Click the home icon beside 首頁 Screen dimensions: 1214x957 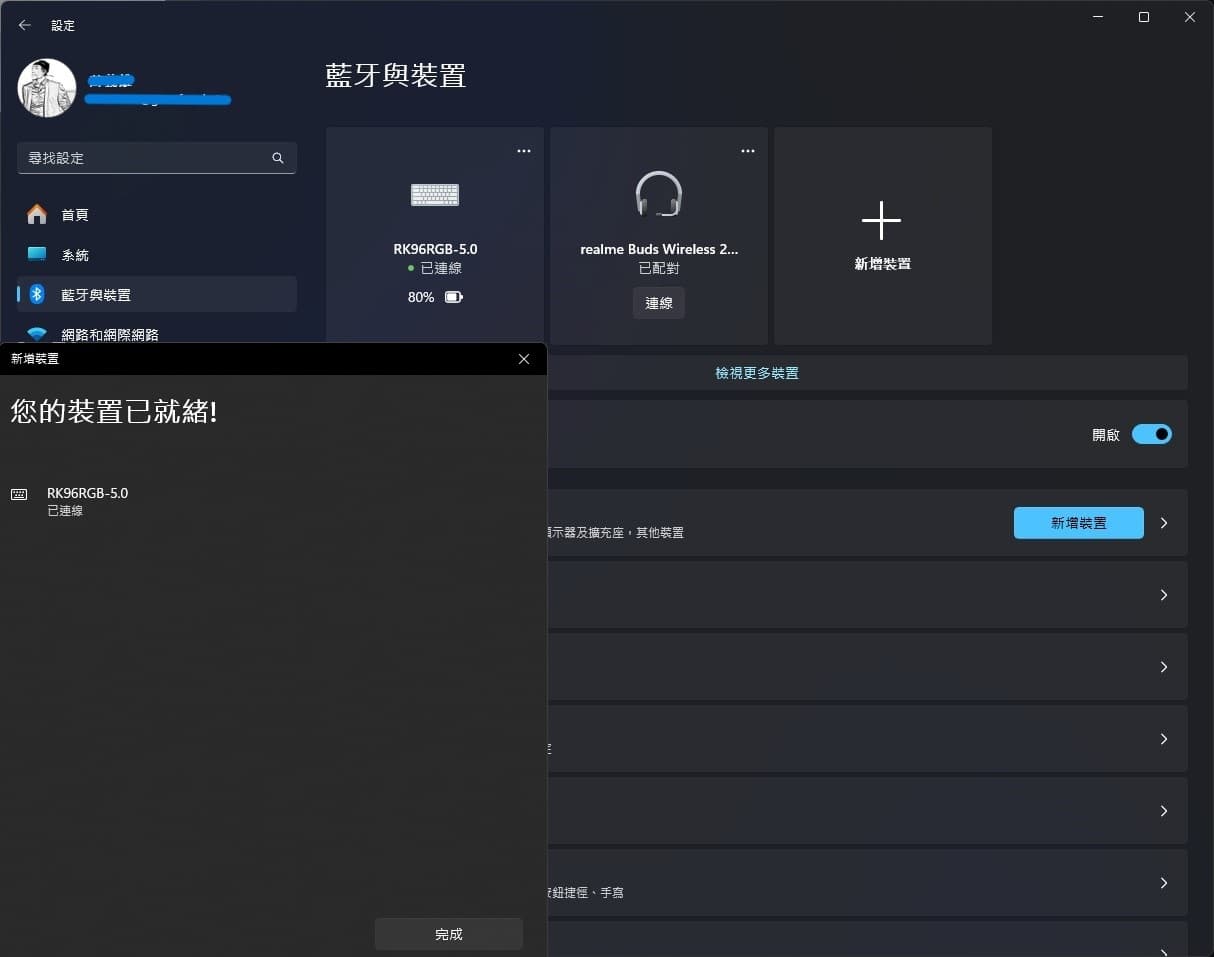[x=37, y=214]
